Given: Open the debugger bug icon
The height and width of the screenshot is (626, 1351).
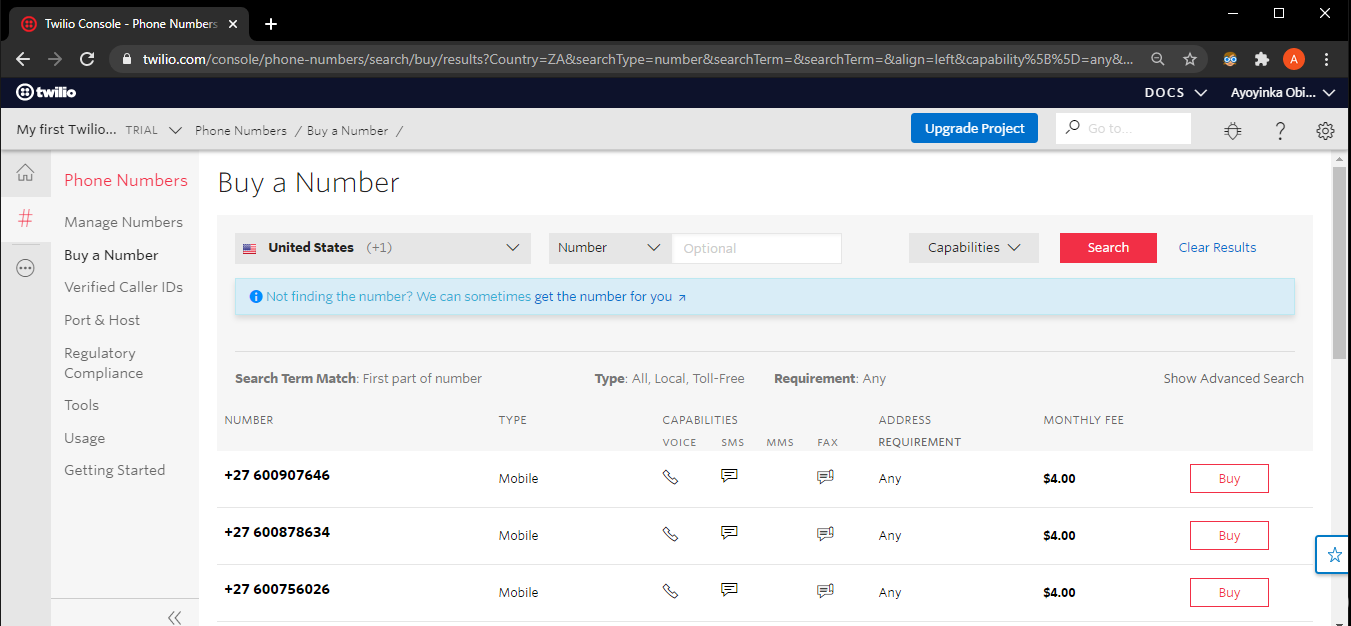Looking at the screenshot, I should 1234,131.
